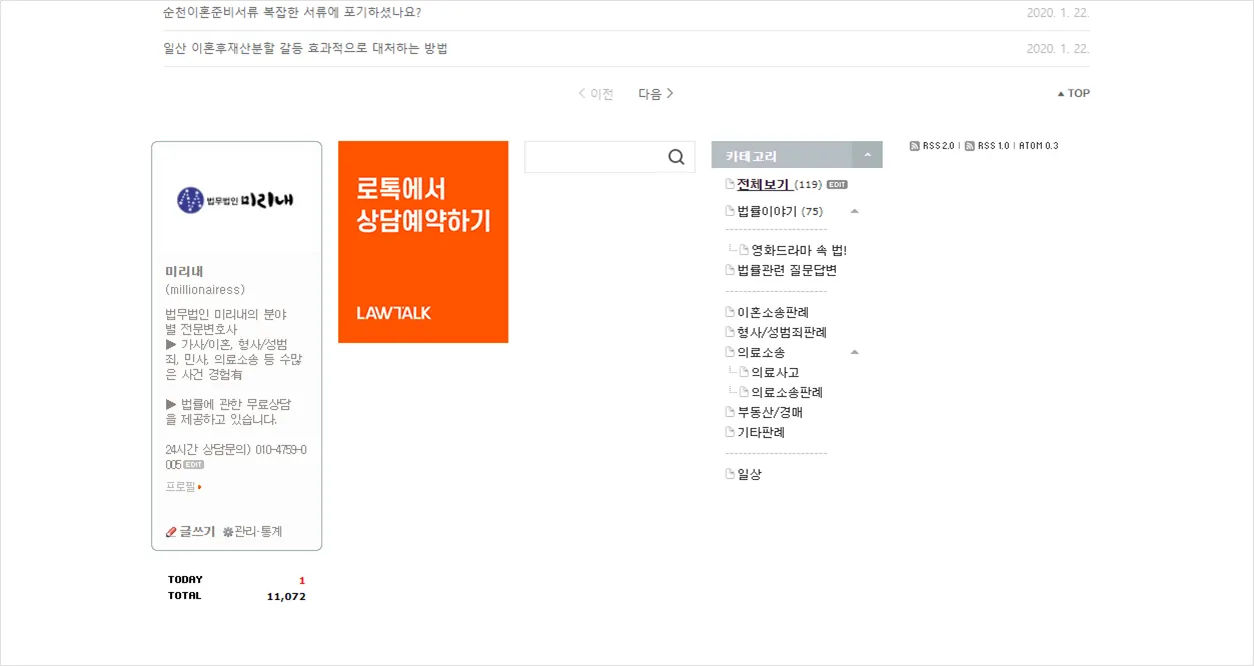1254x666 pixels.
Task: Open the RSS 2.0 feed icon
Action: [914, 146]
